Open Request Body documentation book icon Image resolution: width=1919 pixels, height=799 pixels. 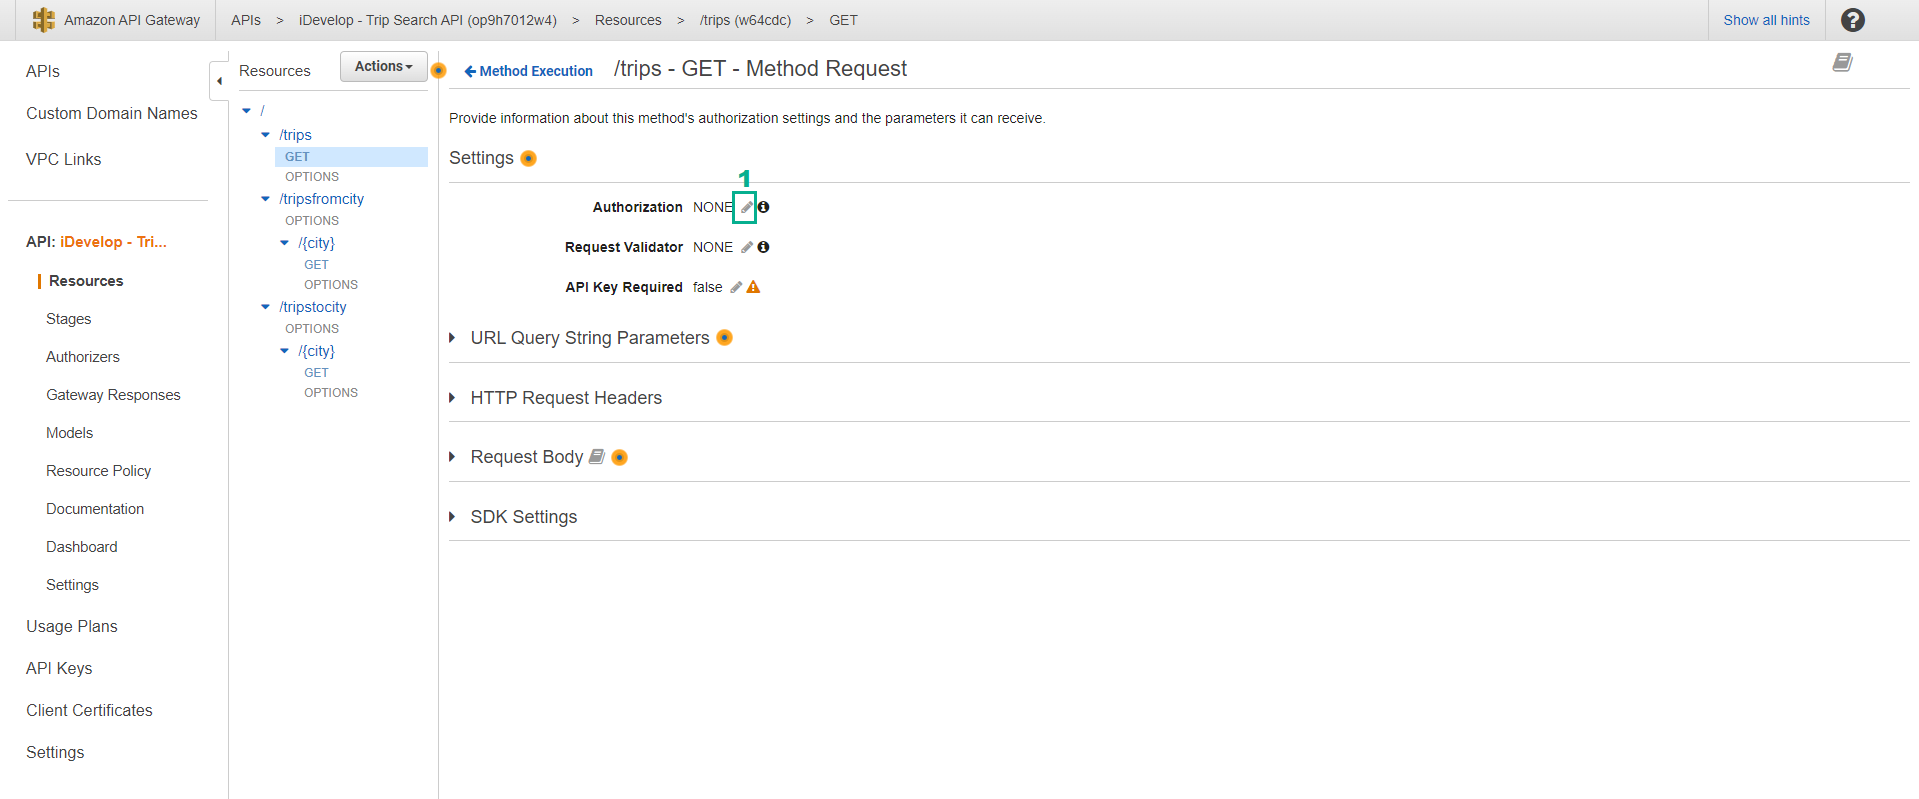click(x=597, y=456)
